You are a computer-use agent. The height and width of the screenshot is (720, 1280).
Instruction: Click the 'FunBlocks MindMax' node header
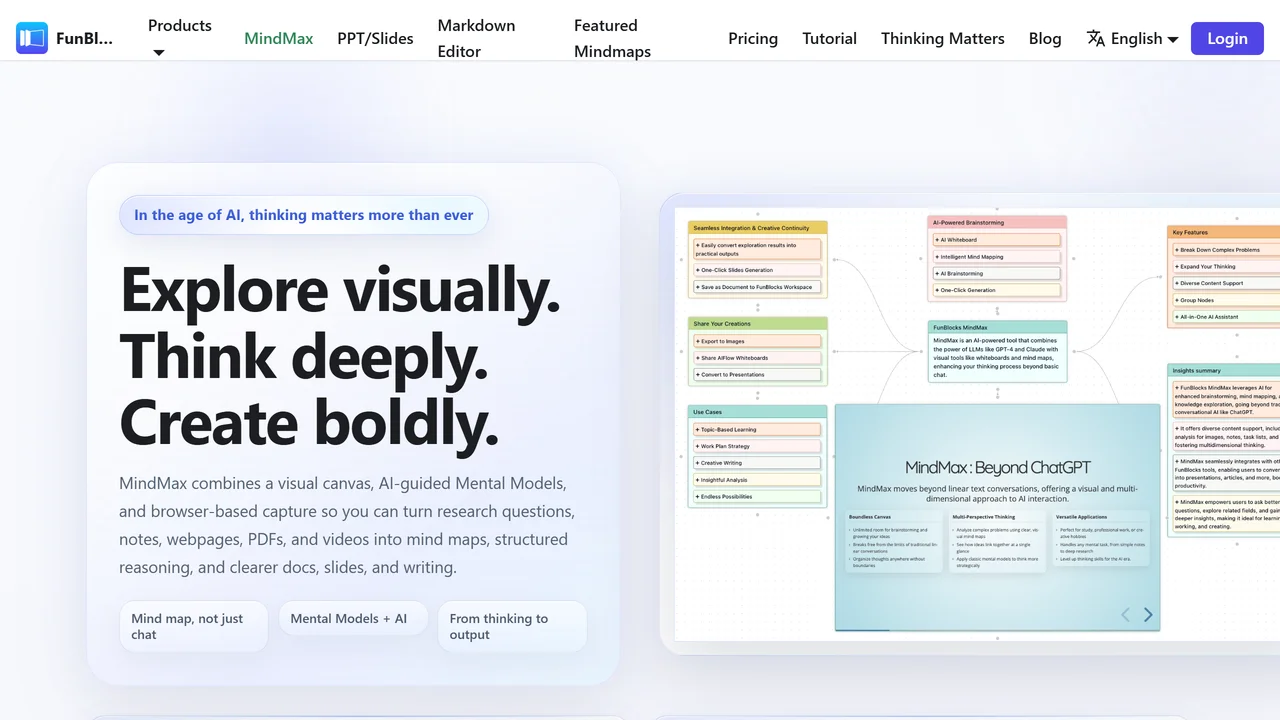click(x=997, y=327)
